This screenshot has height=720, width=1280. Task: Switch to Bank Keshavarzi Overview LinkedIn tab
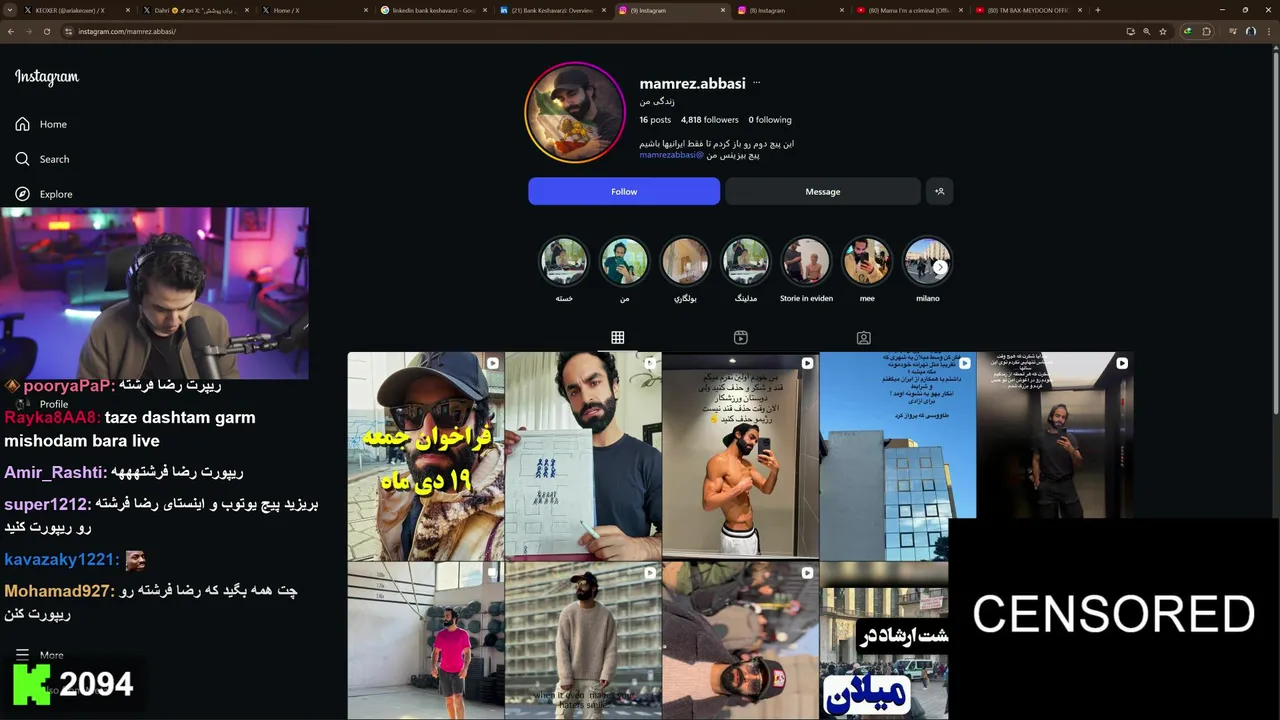(x=551, y=10)
